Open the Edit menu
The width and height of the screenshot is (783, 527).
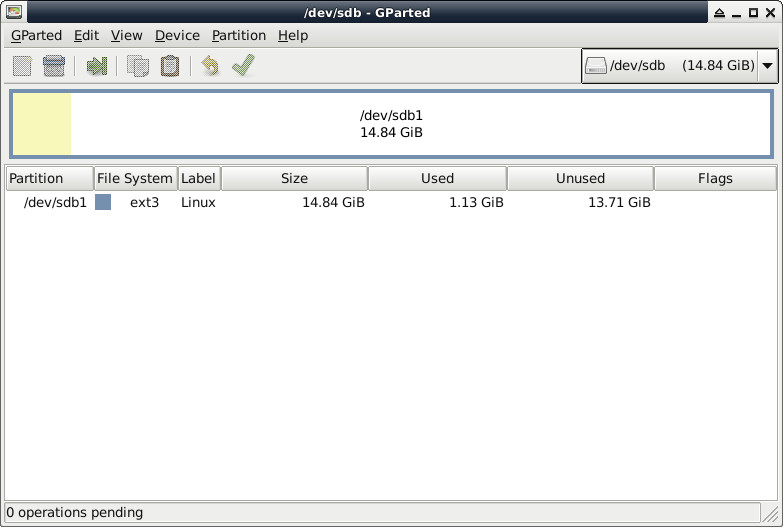tap(86, 35)
